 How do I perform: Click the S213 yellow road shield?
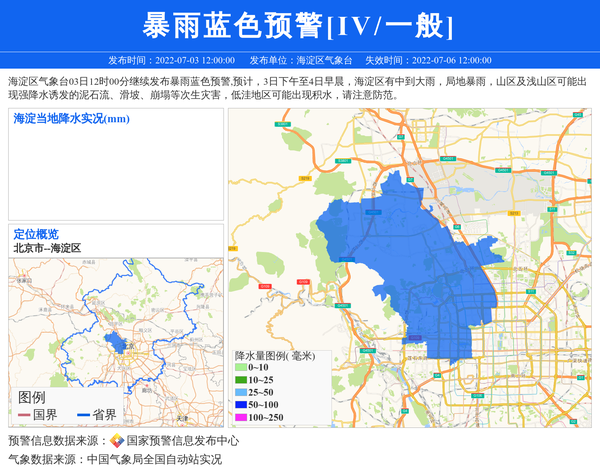pyautogui.click(x=513, y=213)
